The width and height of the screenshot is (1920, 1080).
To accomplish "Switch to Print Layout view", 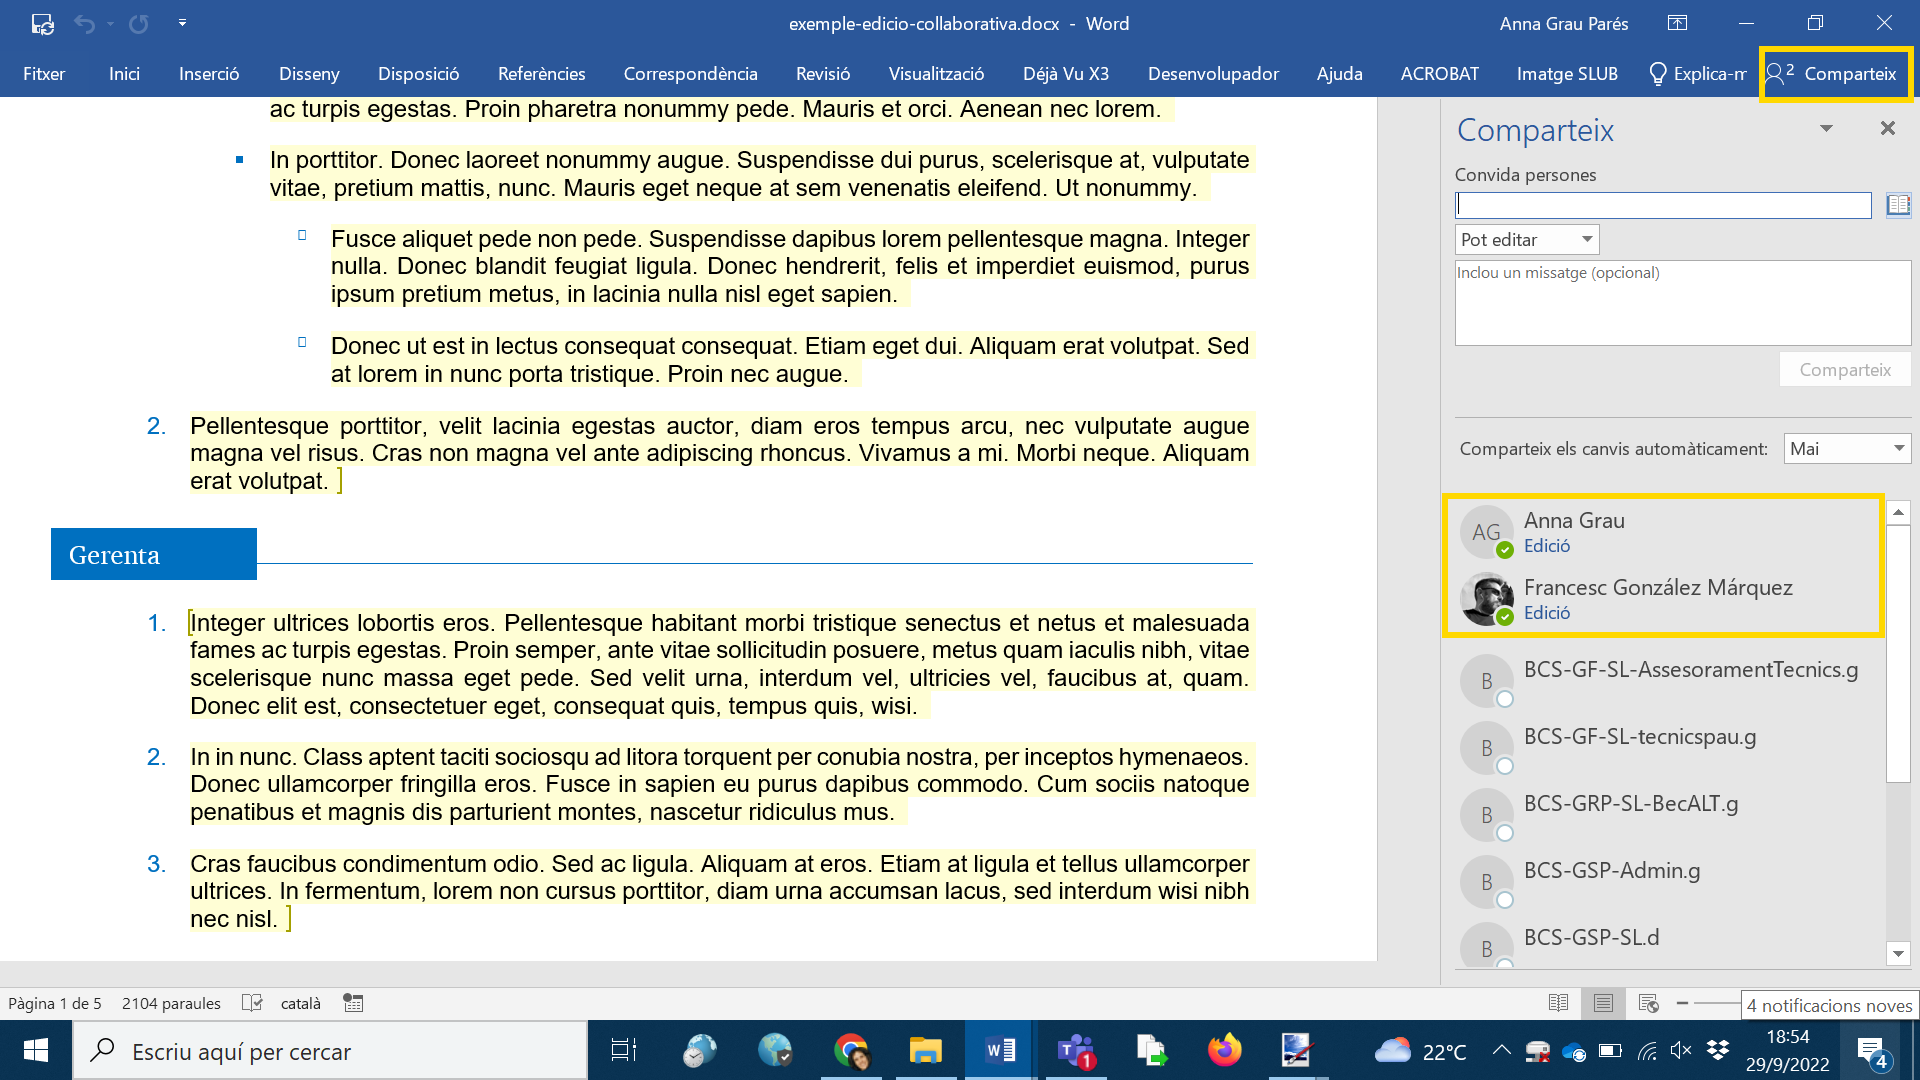I will (x=1603, y=1003).
